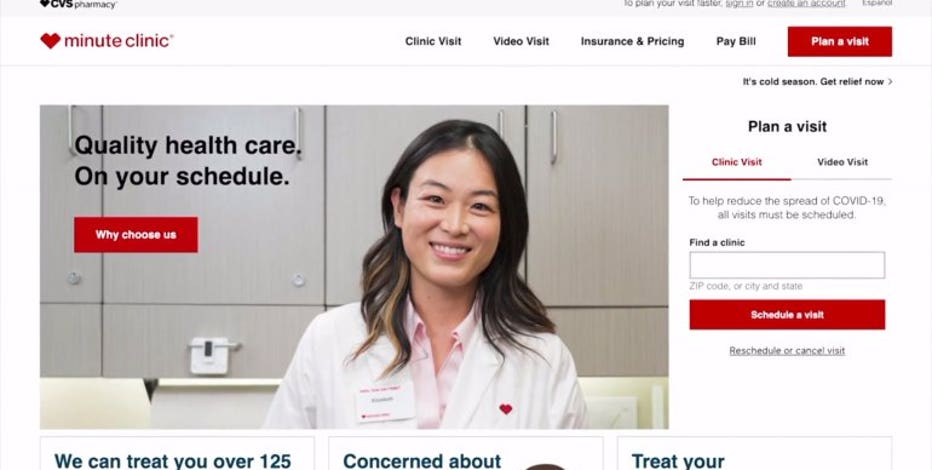Switch language to Español

pyautogui.click(x=877, y=4)
